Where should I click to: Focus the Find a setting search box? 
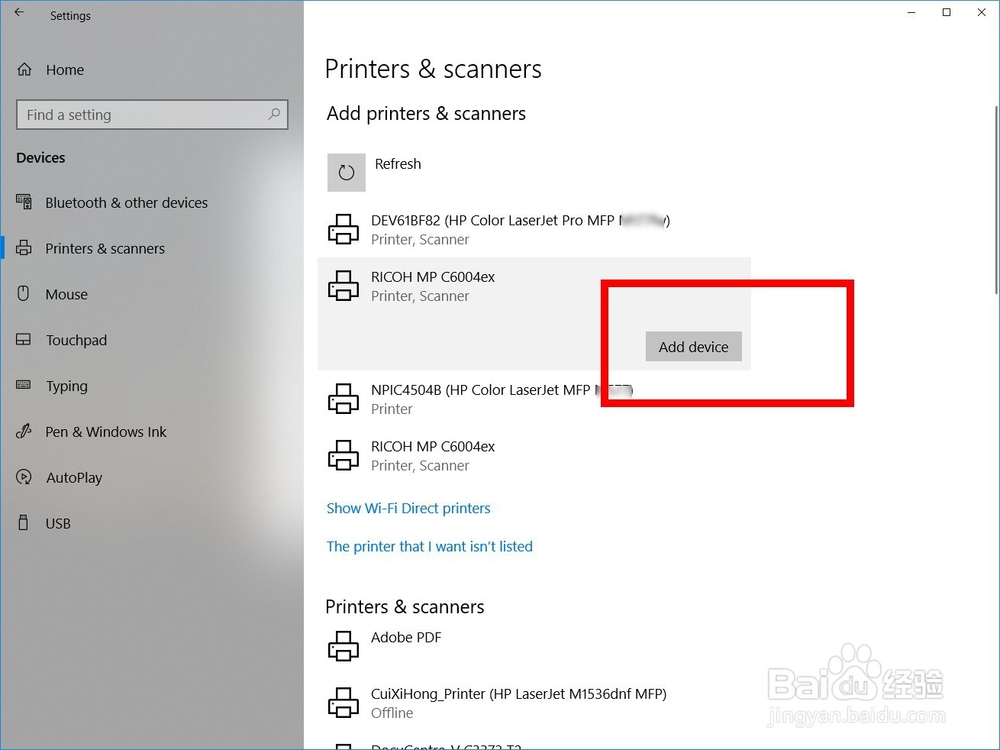(x=152, y=115)
